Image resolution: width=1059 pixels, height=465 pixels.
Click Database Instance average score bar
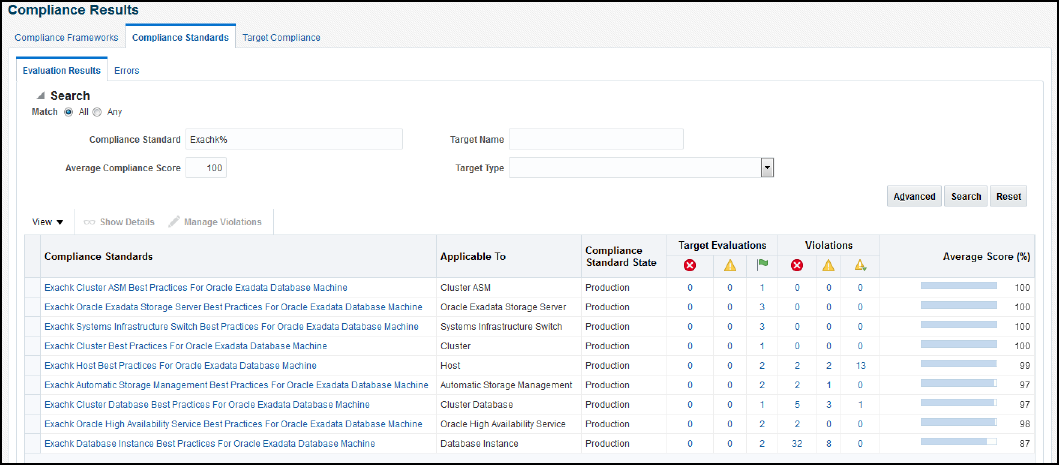958,443
